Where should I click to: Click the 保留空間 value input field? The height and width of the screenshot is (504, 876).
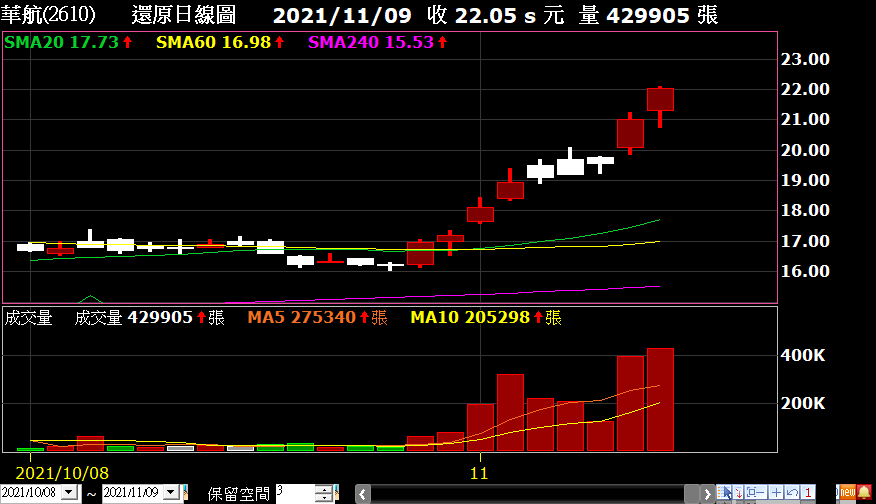coord(296,493)
